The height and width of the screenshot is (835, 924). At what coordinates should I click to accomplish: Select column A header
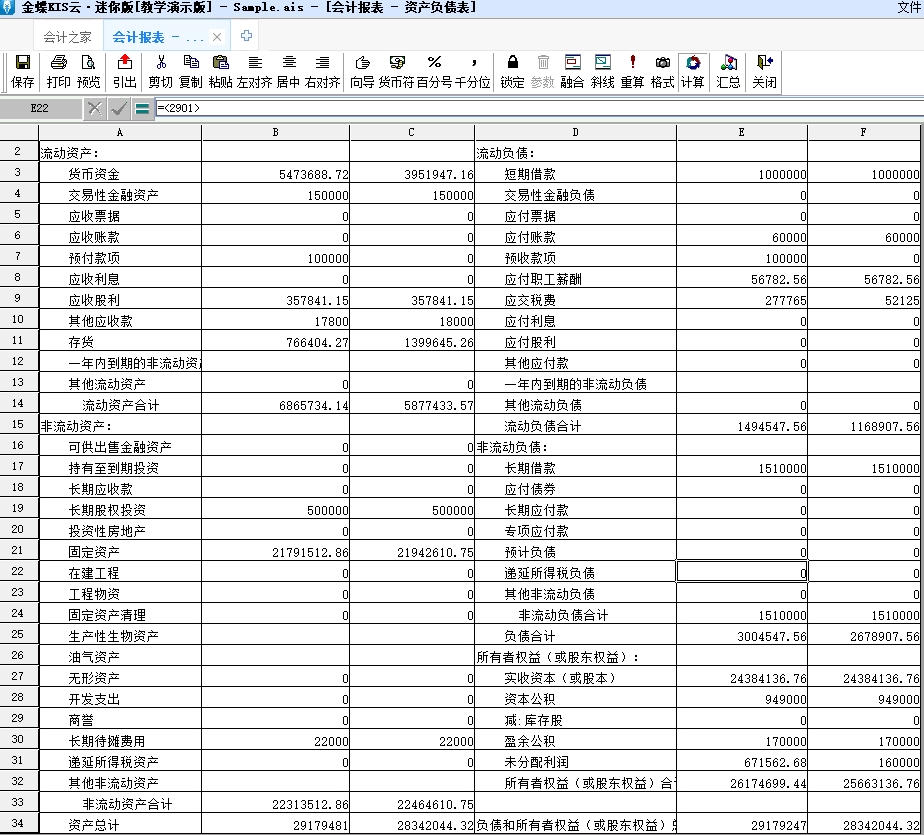click(120, 133)
